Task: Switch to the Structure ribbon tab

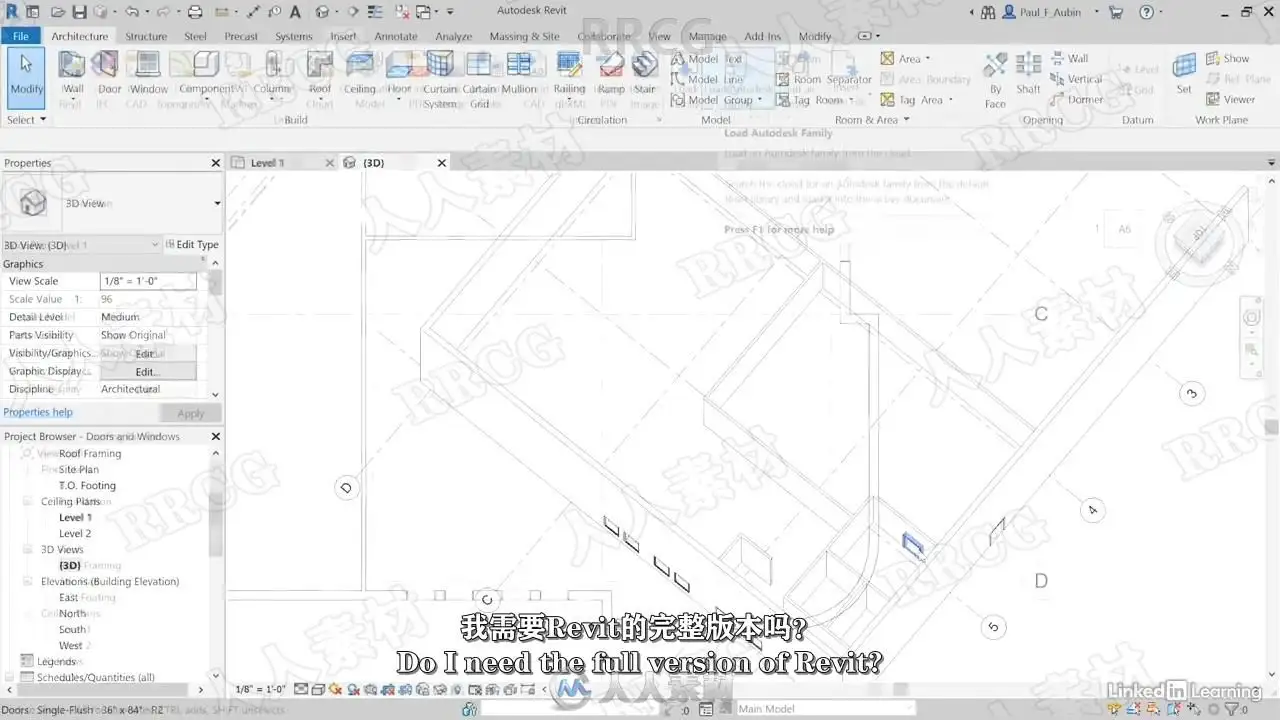Action: tap(146, 36)
